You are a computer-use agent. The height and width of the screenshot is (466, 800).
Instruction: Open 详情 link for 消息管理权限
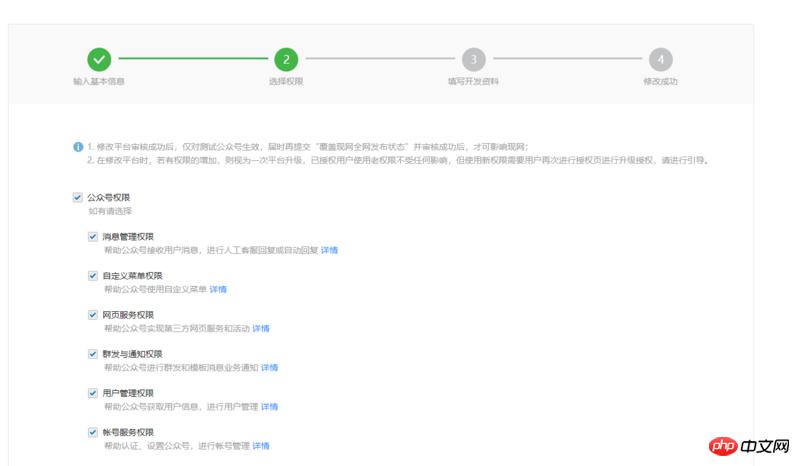(329, 250)
